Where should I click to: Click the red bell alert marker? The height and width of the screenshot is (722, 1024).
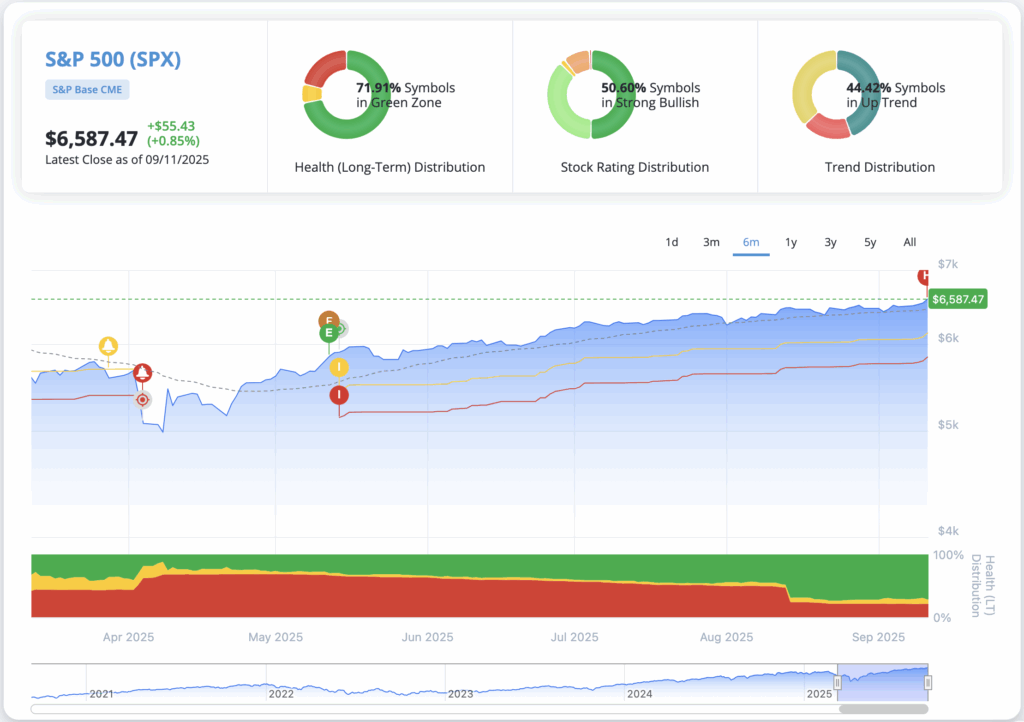point(142,373)
